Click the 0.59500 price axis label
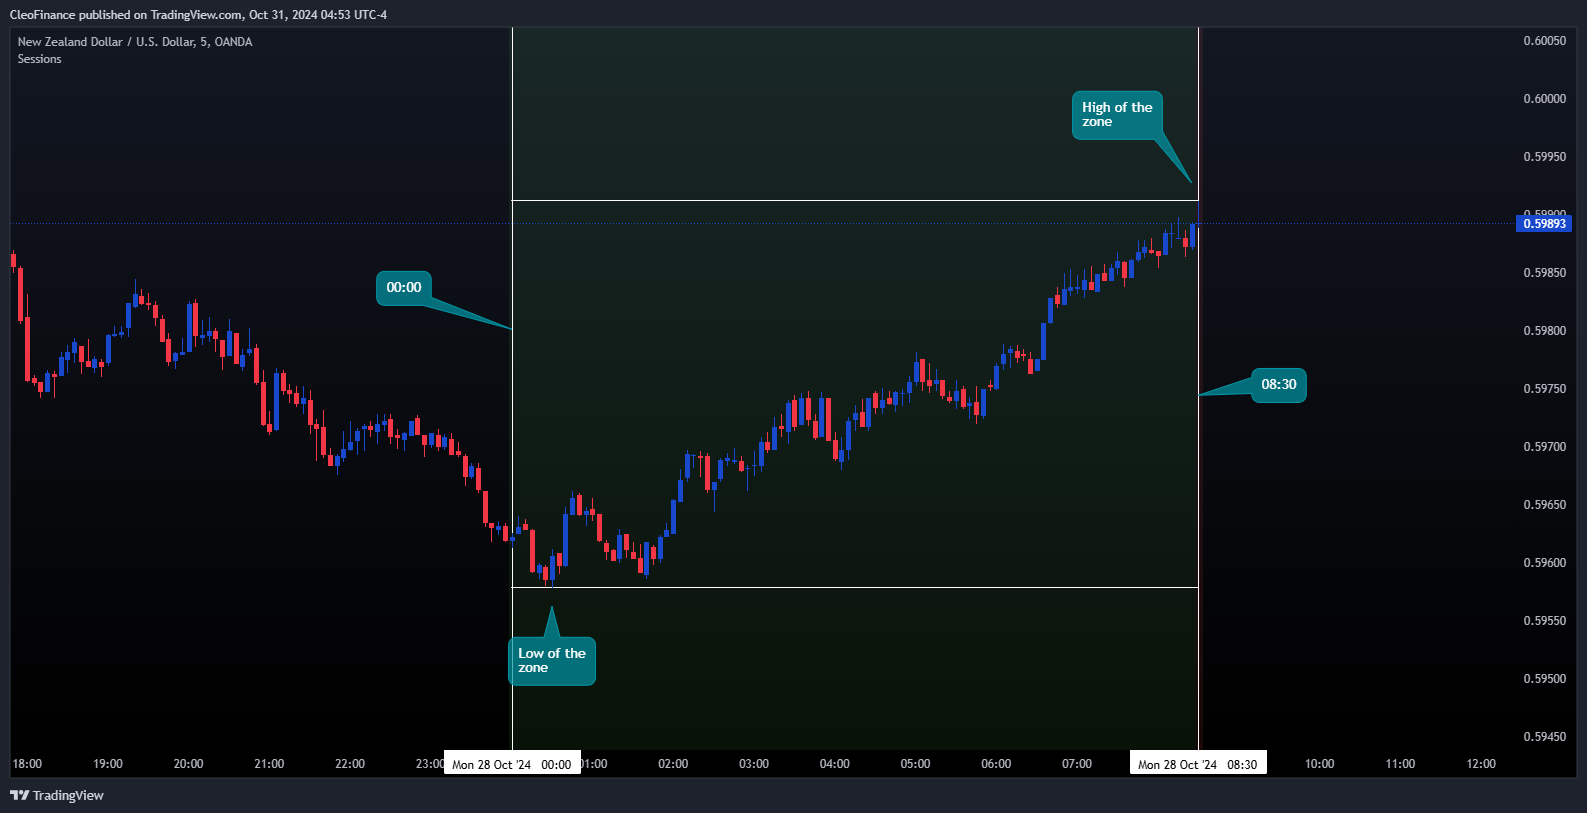The image size is (1587, 813). pyautogui.click(x=1544, y=679)
